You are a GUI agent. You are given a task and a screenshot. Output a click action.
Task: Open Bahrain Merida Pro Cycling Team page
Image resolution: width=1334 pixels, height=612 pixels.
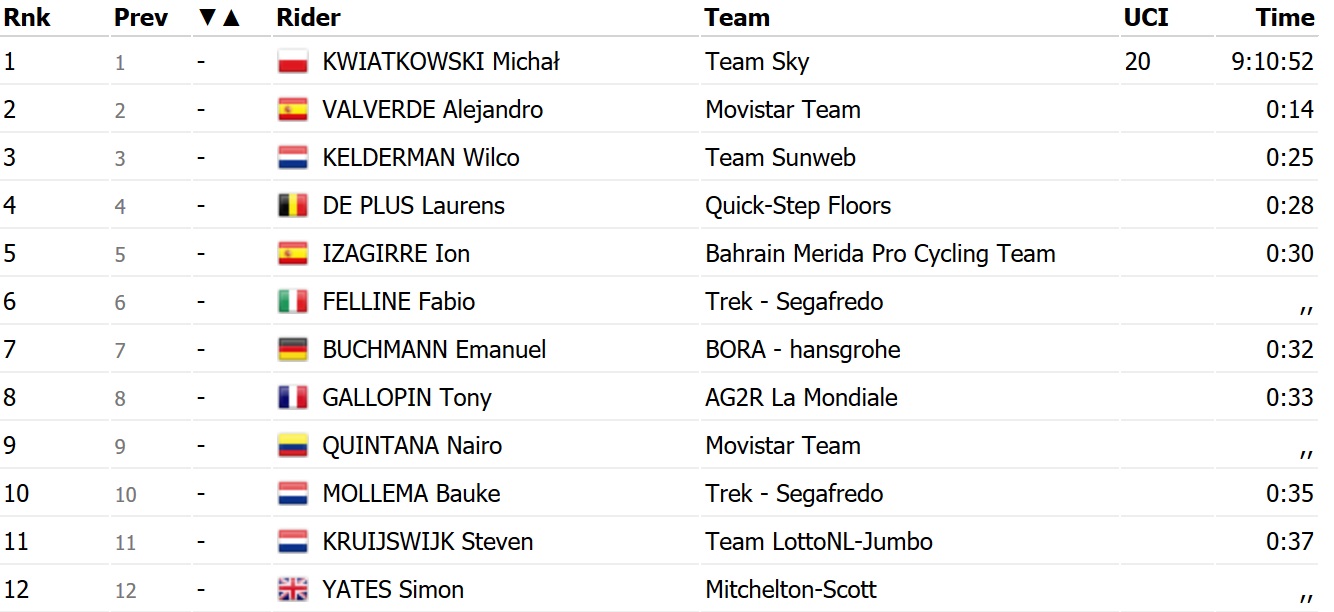[880, 254]
